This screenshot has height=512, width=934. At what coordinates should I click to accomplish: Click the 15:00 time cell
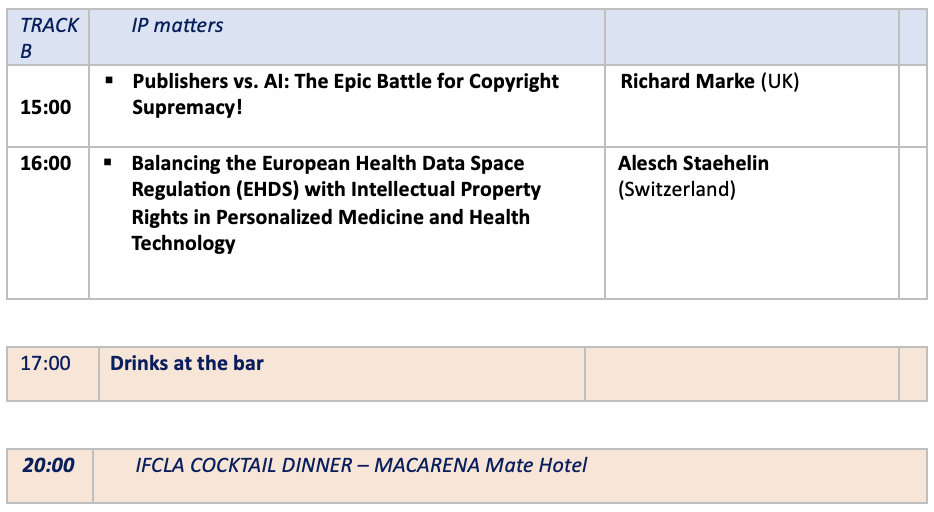[48, 106]
